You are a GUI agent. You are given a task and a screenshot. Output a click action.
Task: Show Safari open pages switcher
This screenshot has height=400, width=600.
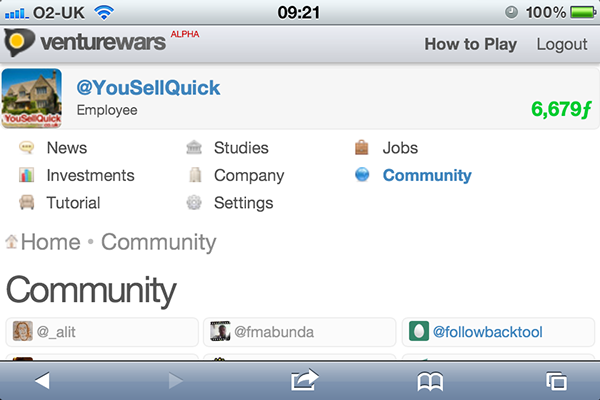tap(556, 381)
